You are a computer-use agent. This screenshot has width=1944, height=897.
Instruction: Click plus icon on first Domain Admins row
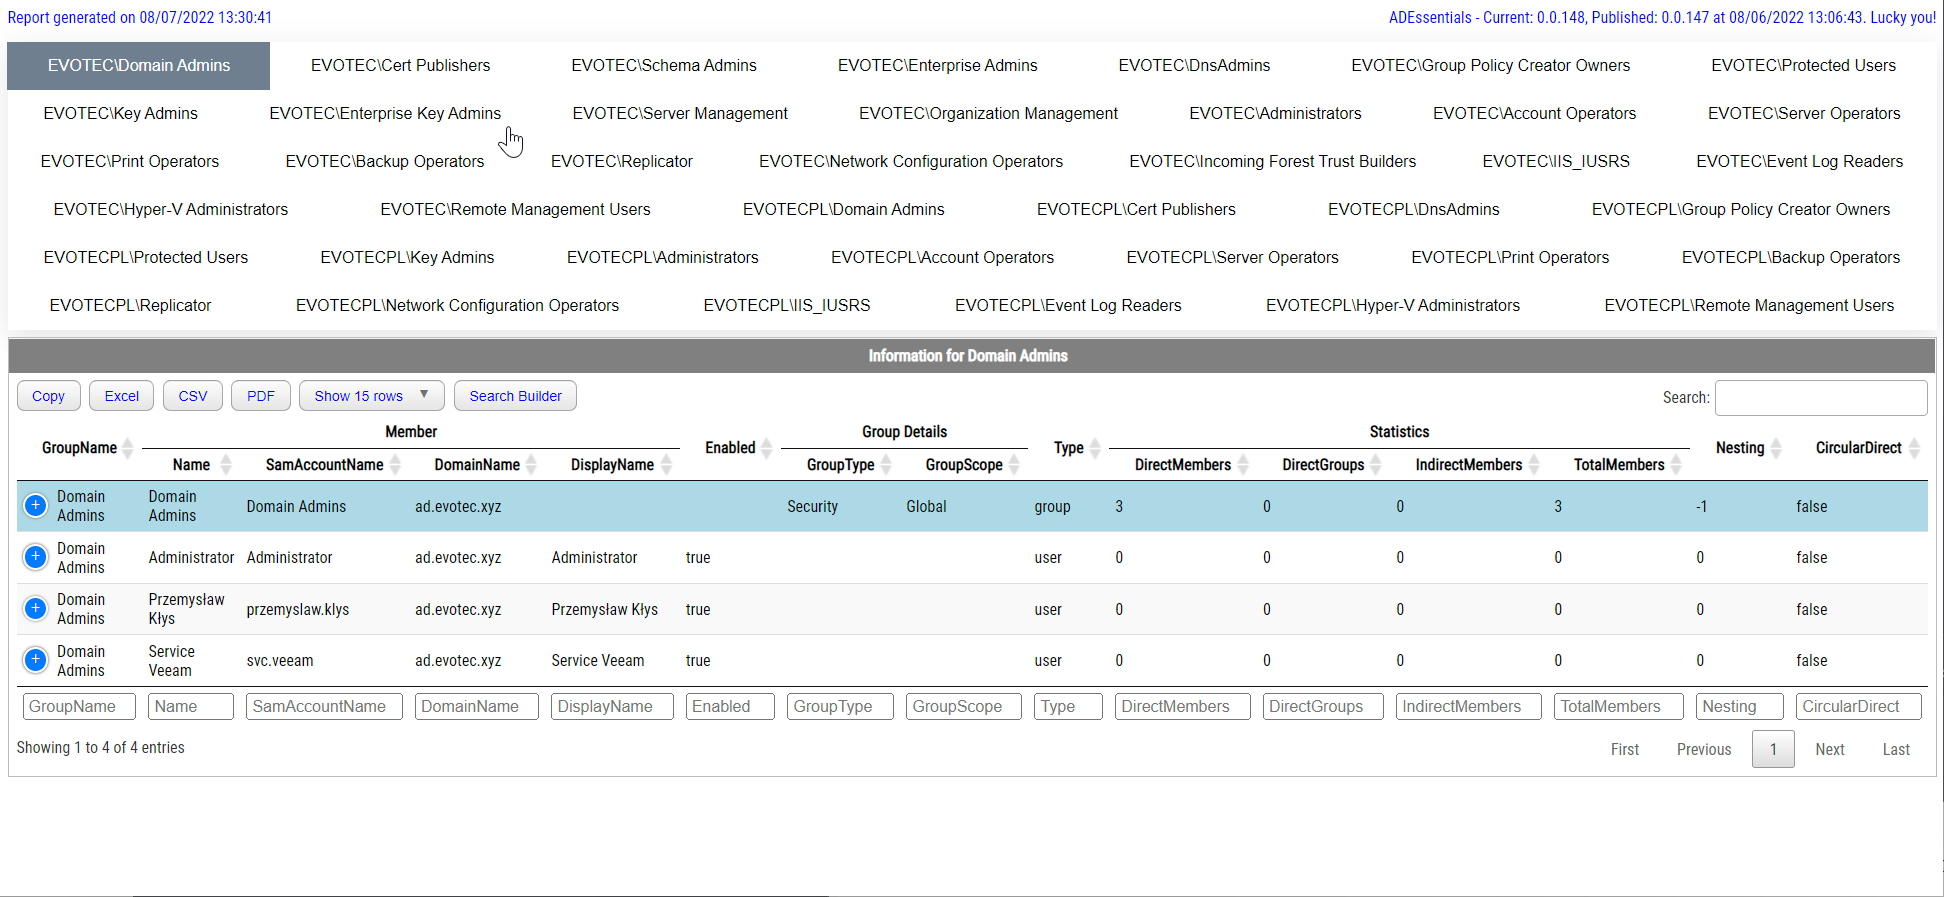(35, 506)
